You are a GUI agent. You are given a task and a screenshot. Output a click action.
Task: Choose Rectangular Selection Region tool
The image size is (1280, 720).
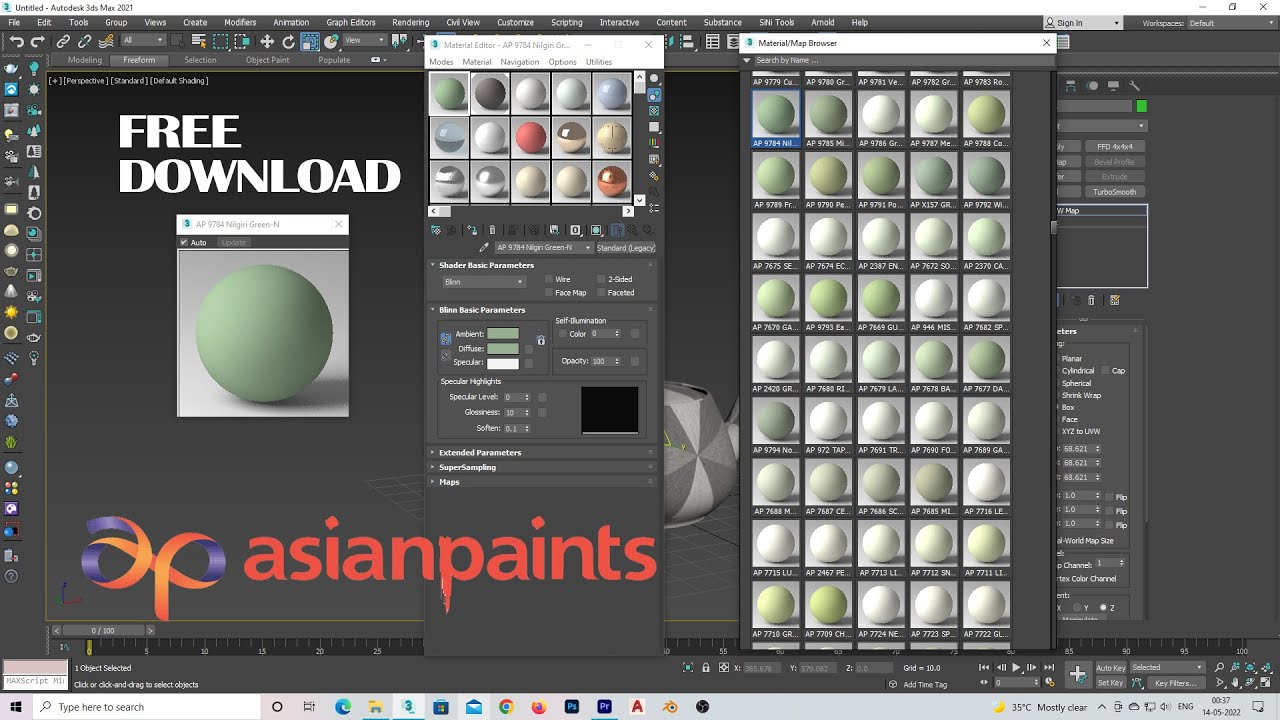(220, 41)
